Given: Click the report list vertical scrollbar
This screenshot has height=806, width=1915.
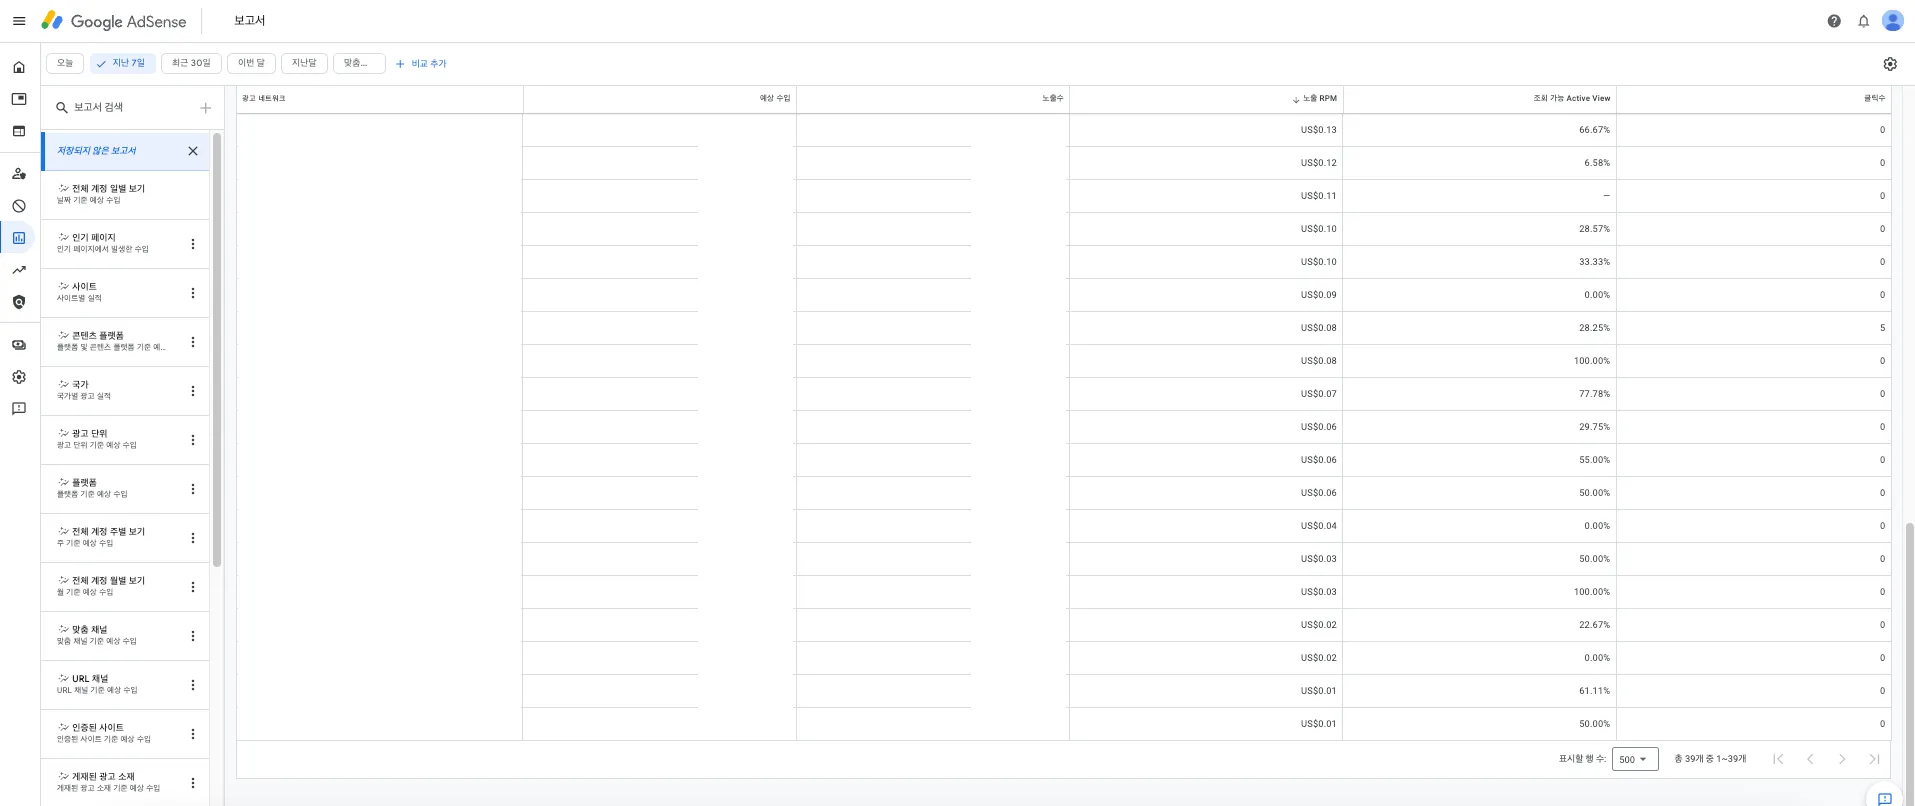Looking at the screenshot, I should [x=217, y=350].
